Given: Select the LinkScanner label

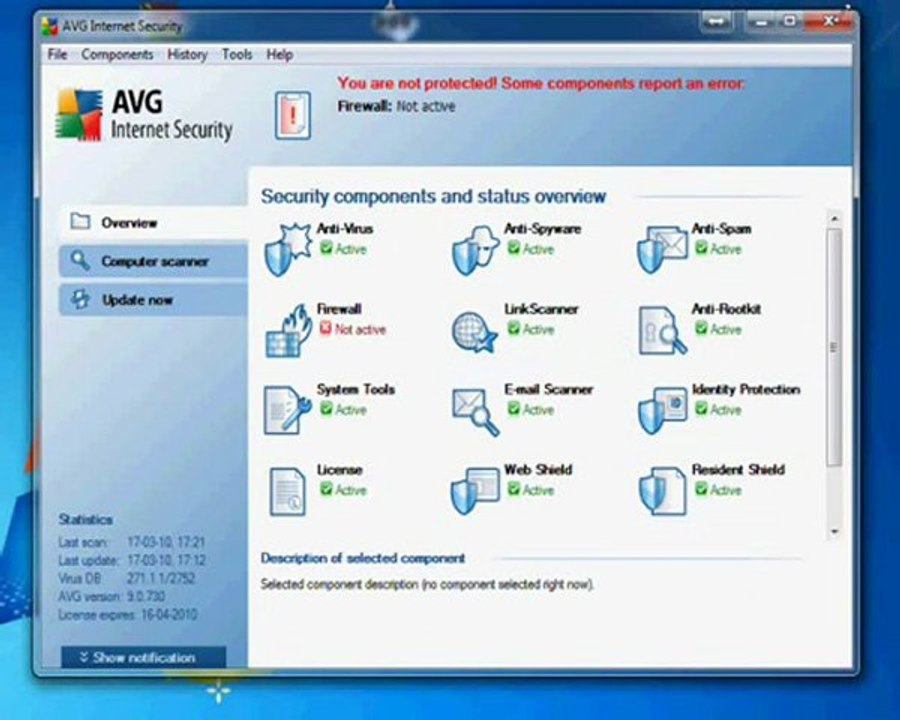Looking at the screenshot, I should coord(541,309).
